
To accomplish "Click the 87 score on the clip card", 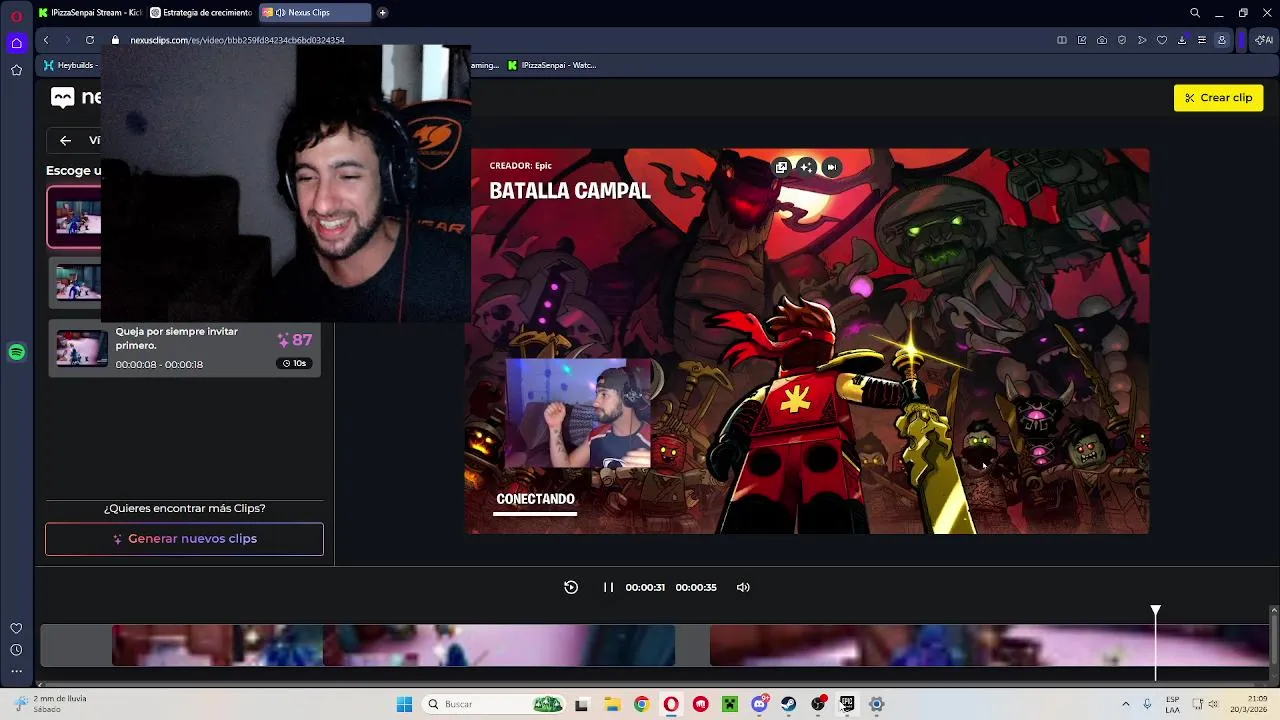I will point(295,340).
